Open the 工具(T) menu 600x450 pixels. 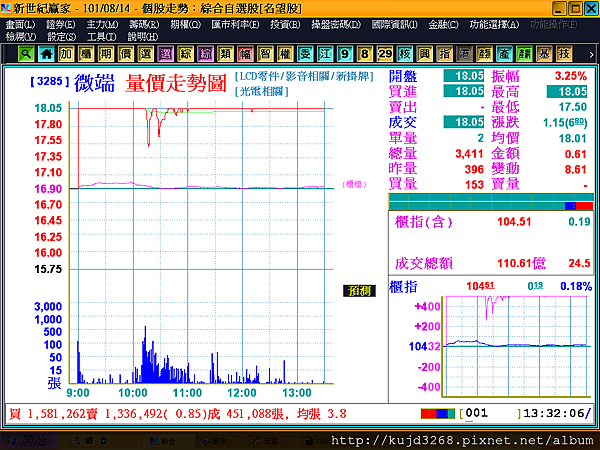[x=101, y=37]
